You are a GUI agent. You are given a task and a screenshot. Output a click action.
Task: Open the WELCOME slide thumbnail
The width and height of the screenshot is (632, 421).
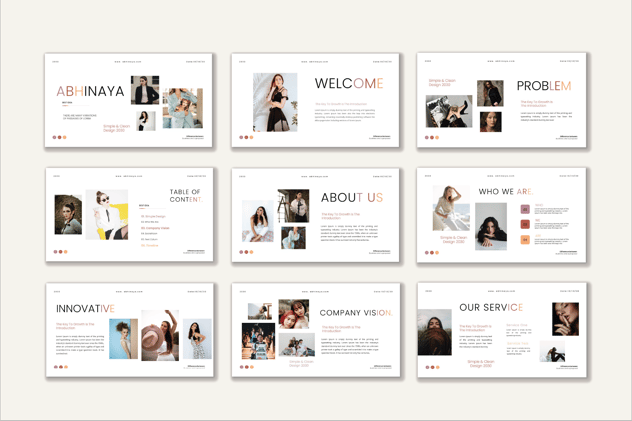click(x=315, y=100)
